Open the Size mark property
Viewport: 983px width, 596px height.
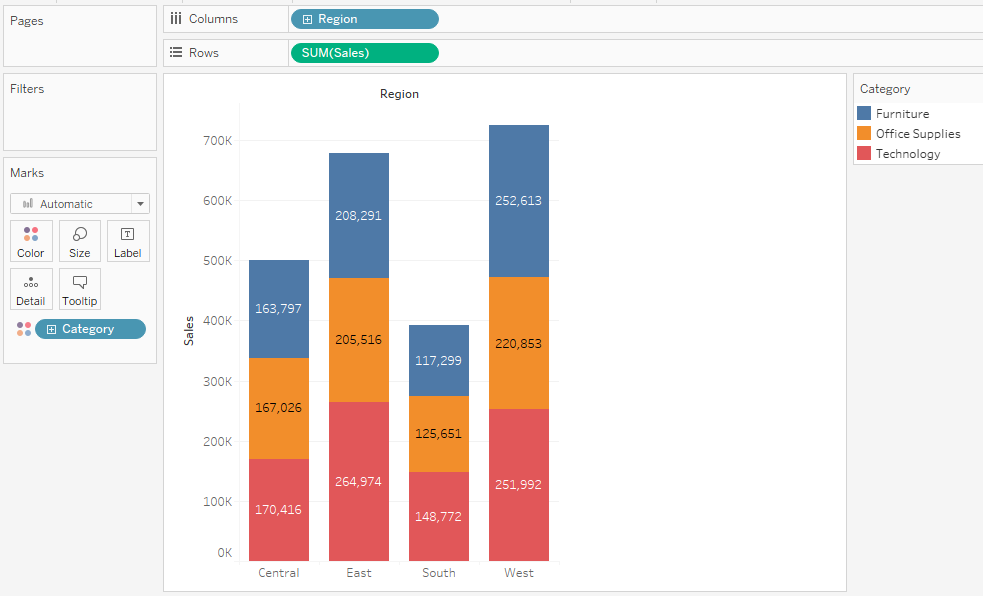(79, 240)
